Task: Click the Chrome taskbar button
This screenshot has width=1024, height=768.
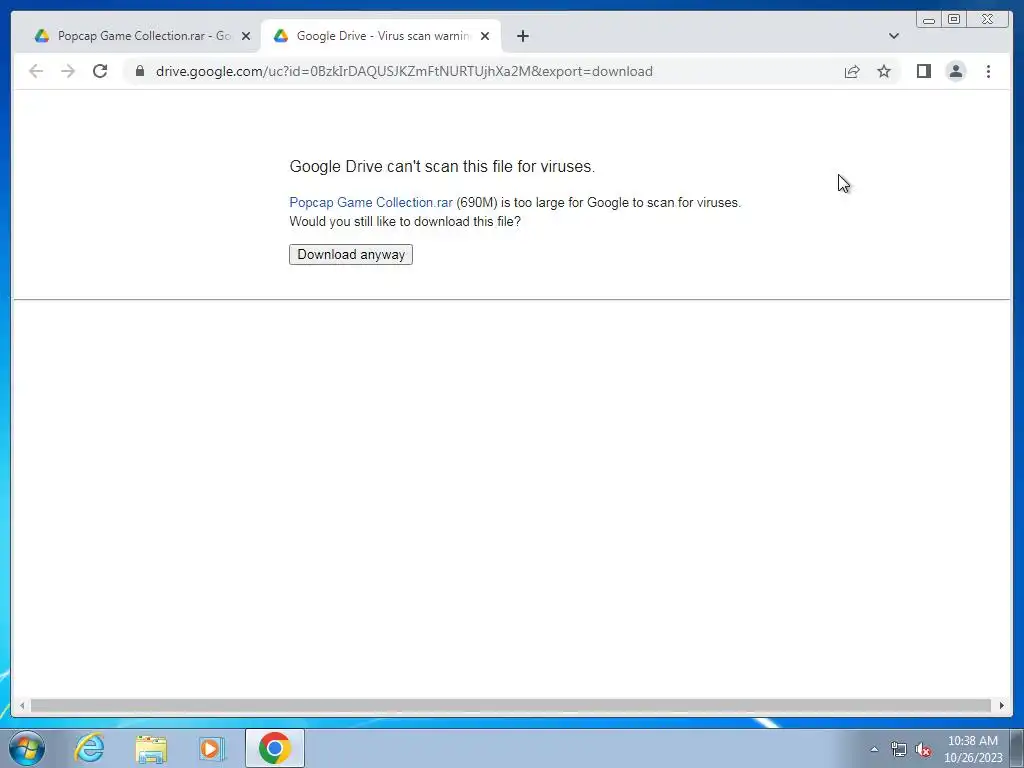Action: [275, 748]
